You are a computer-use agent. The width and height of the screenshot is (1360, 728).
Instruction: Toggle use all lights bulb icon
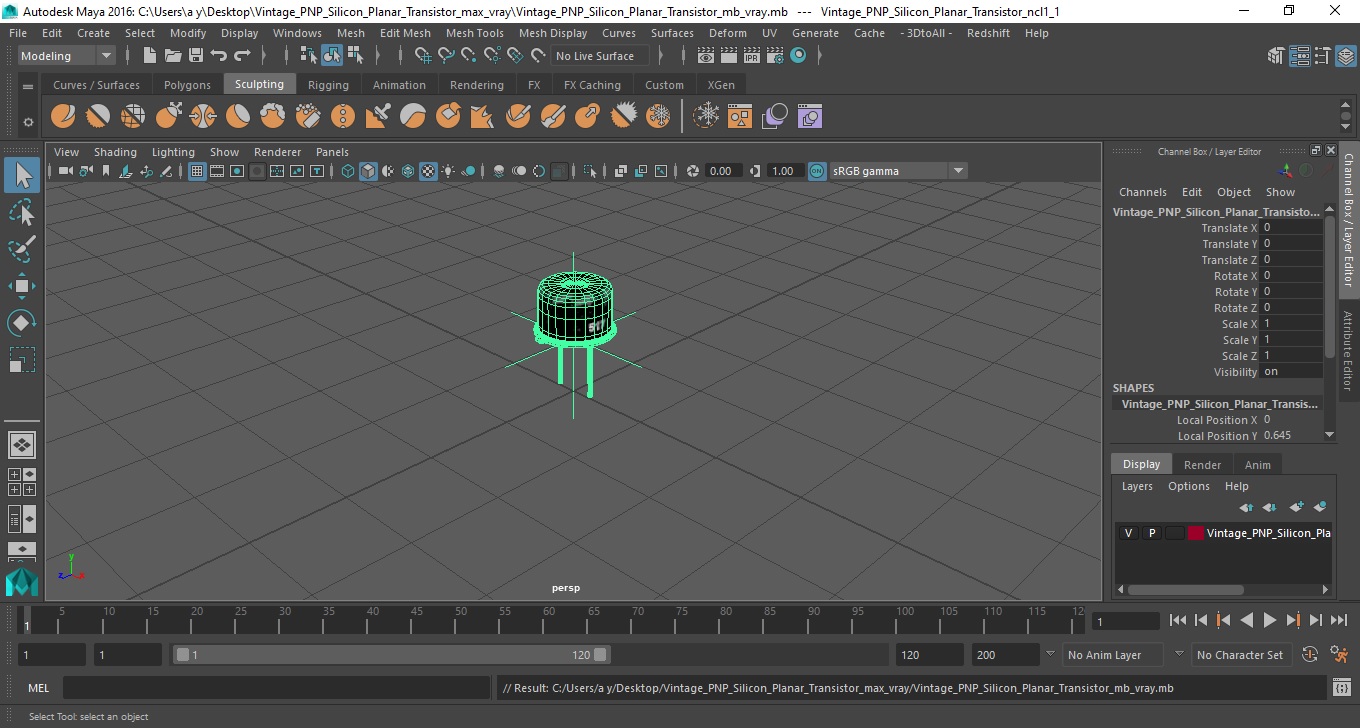click(448, 171)
